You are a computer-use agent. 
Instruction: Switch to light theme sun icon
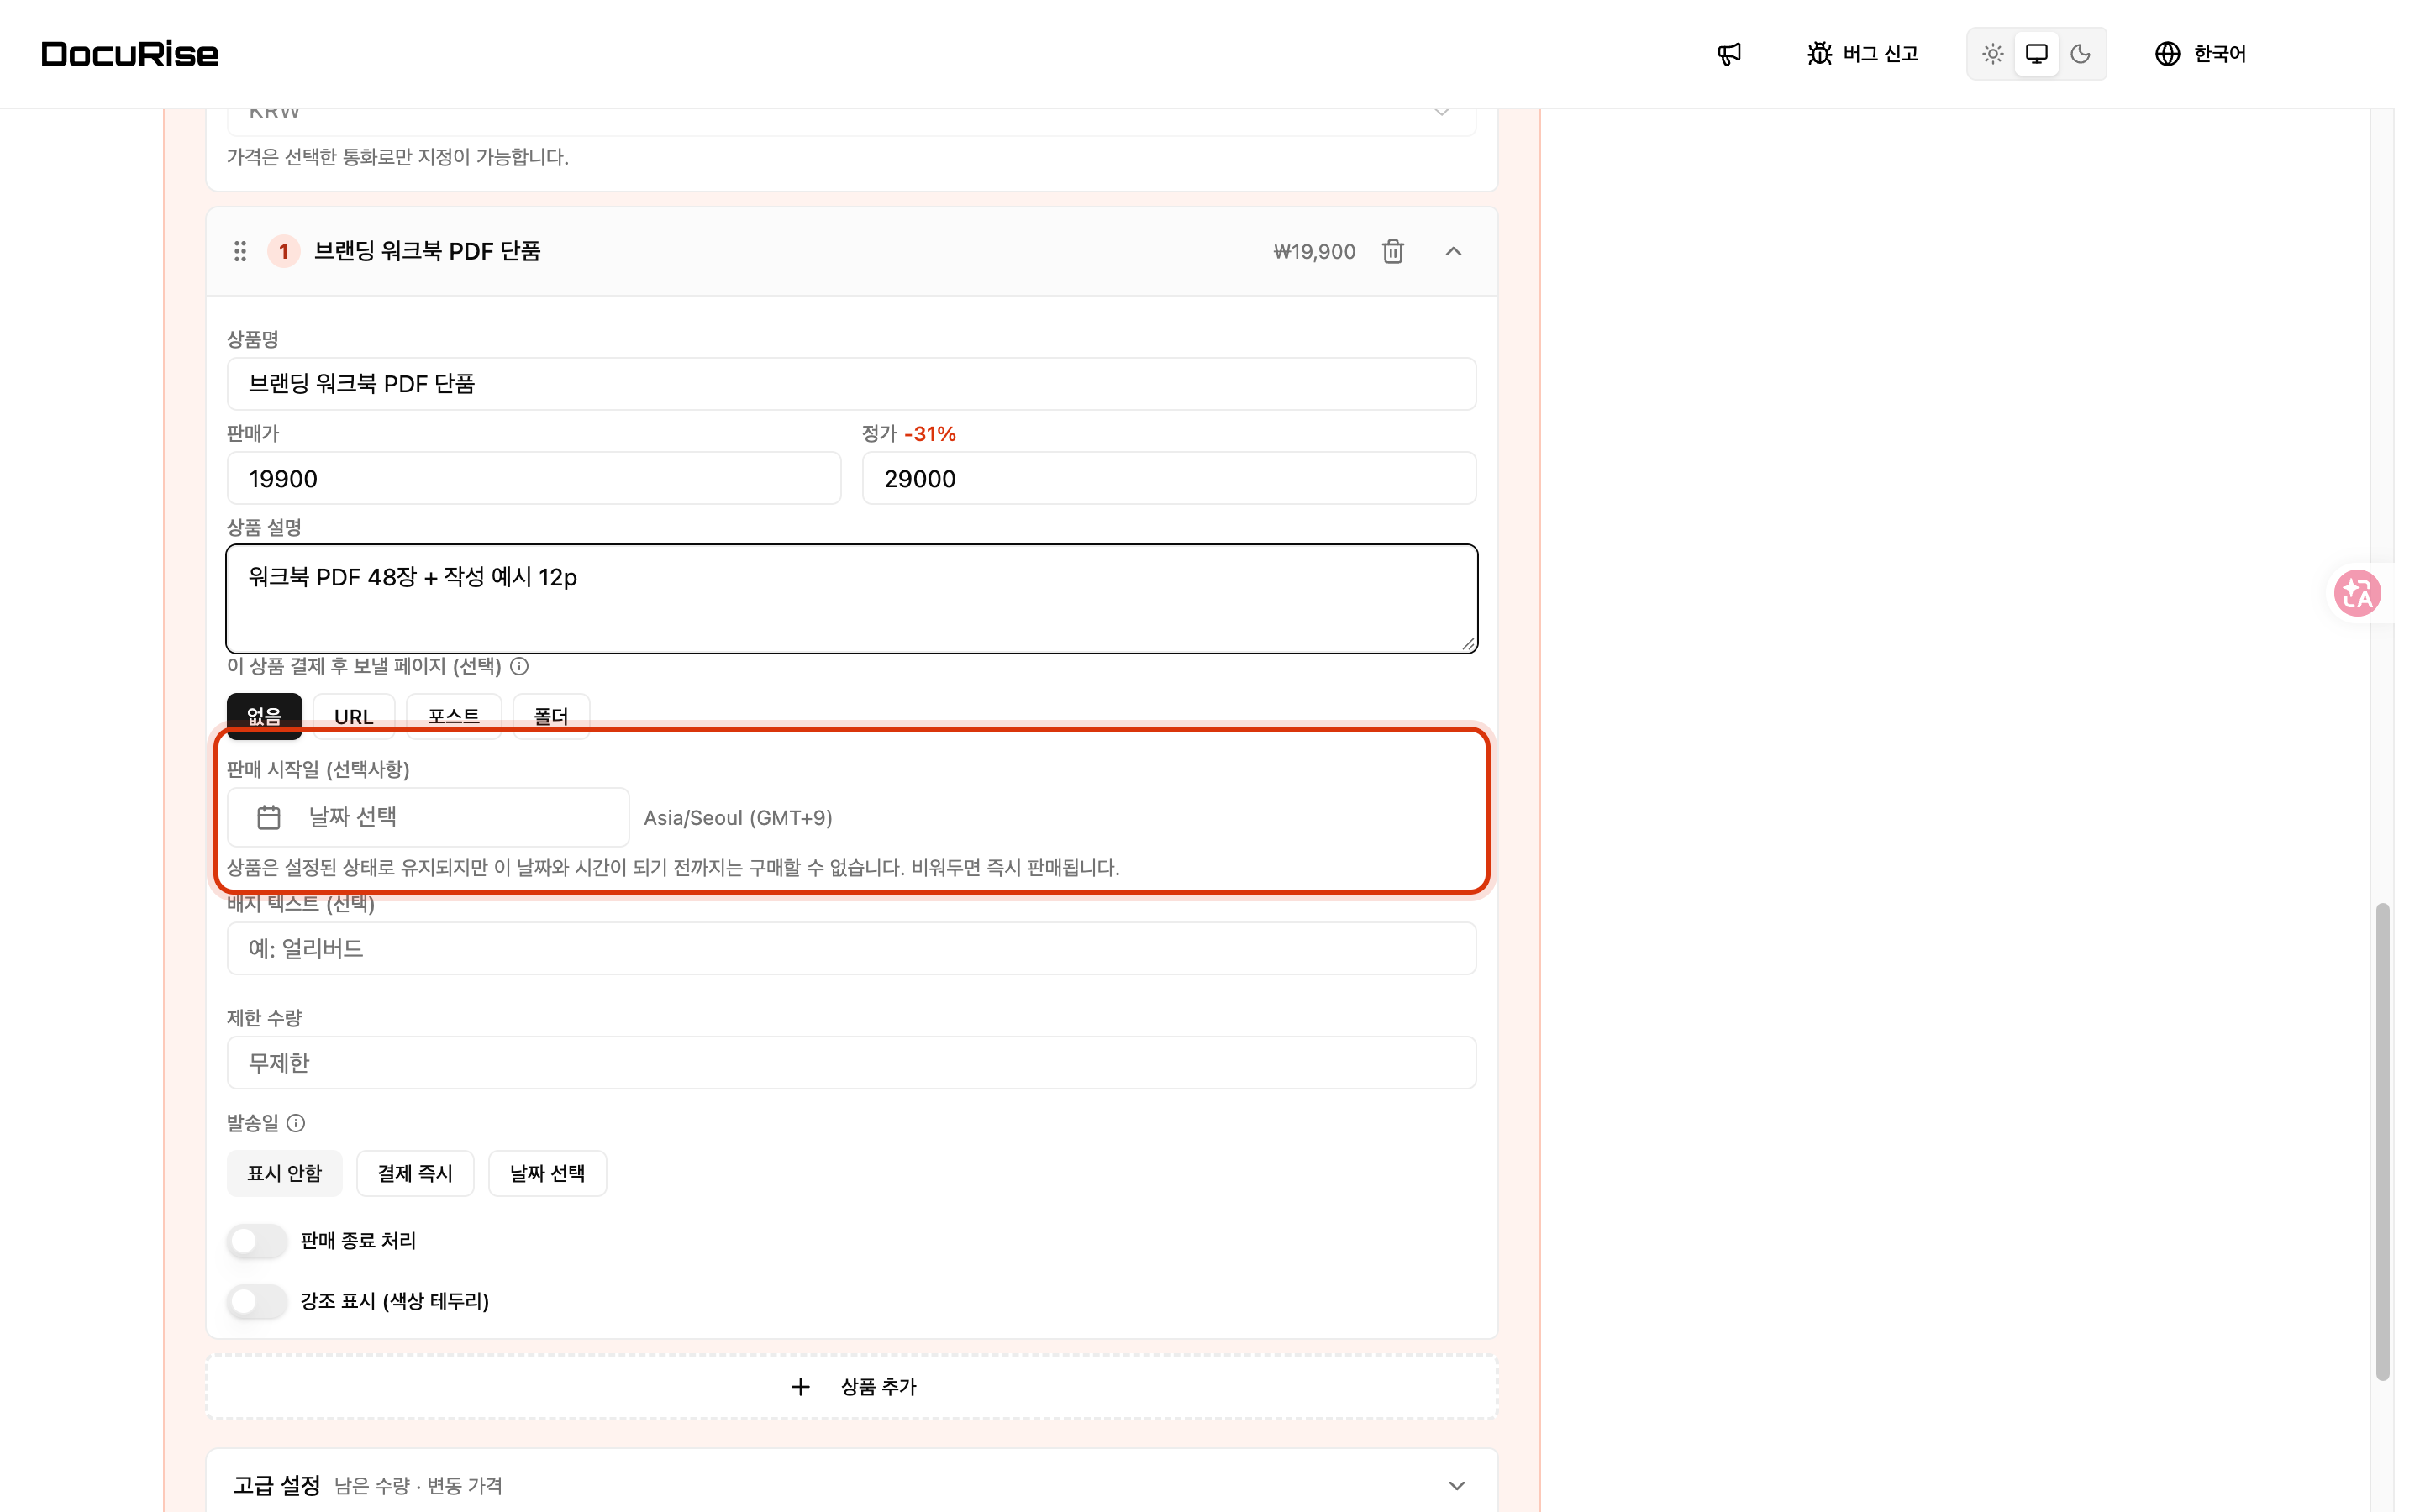(x=1992, y=54)
